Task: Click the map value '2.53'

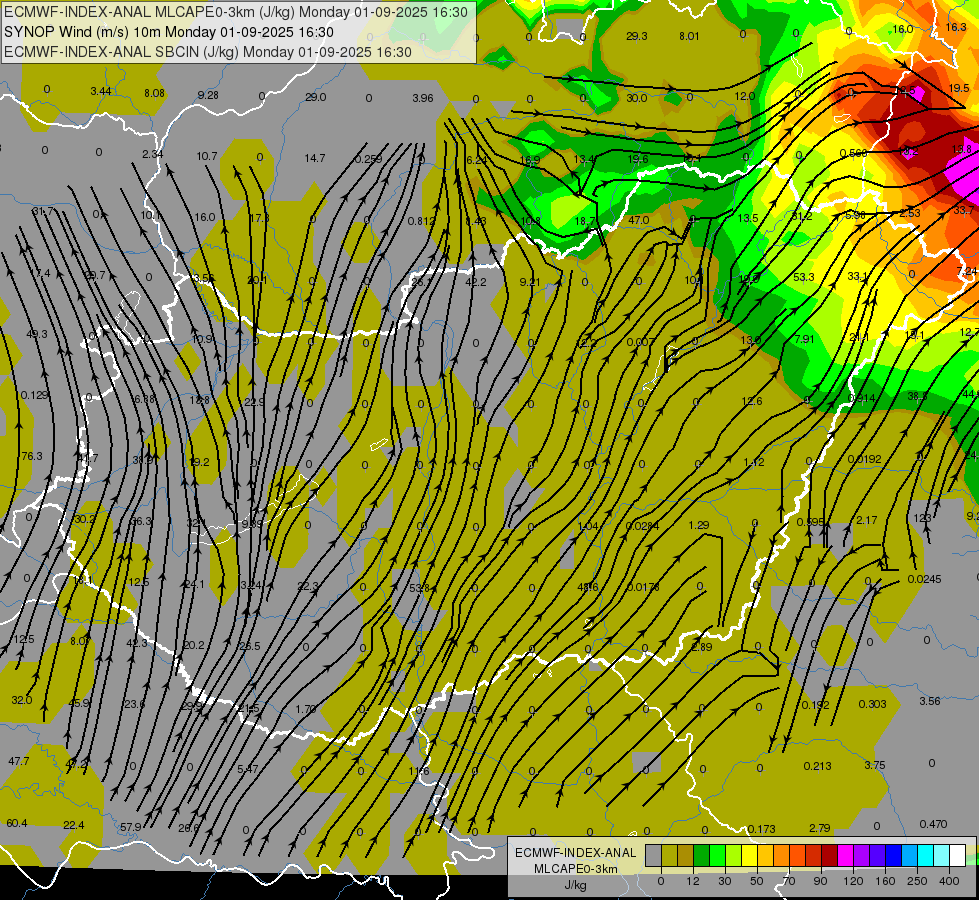Action: [x=910, y=213]
